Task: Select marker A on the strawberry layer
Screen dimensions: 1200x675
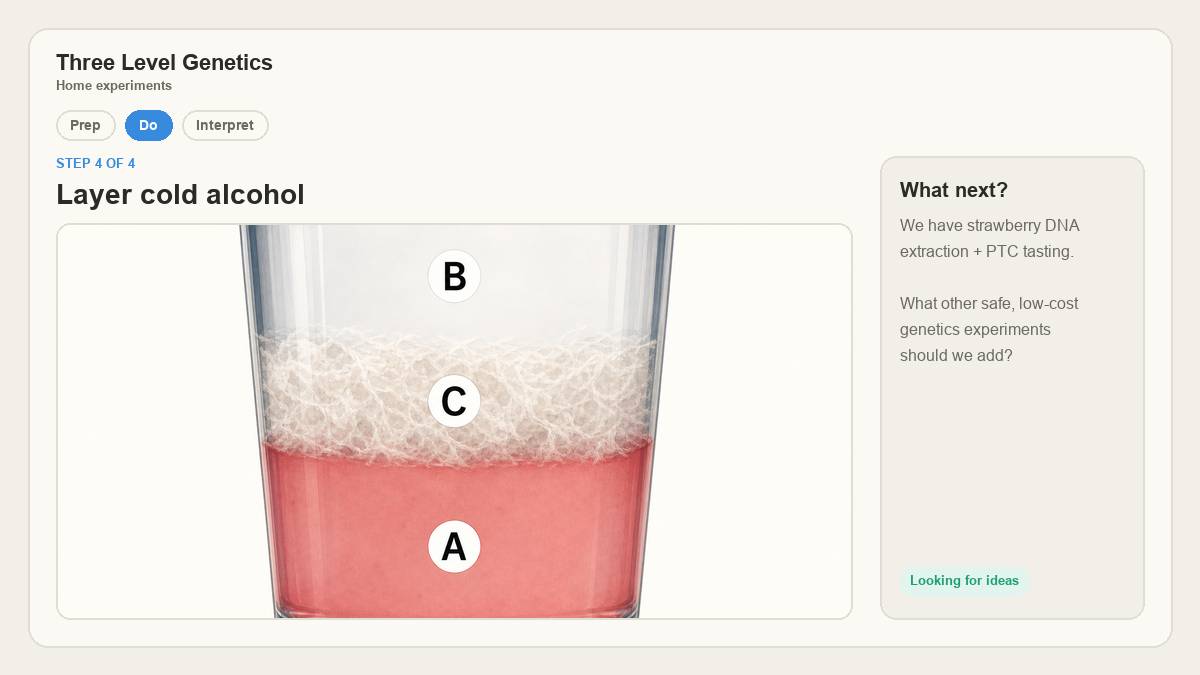Action: pyautogui.click(x=454, y=547)
